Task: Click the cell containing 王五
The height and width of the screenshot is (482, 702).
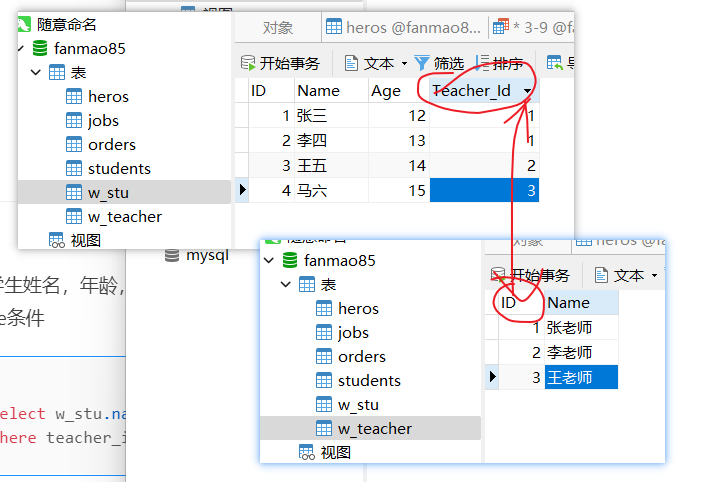Action: click(x=331, y=166)
